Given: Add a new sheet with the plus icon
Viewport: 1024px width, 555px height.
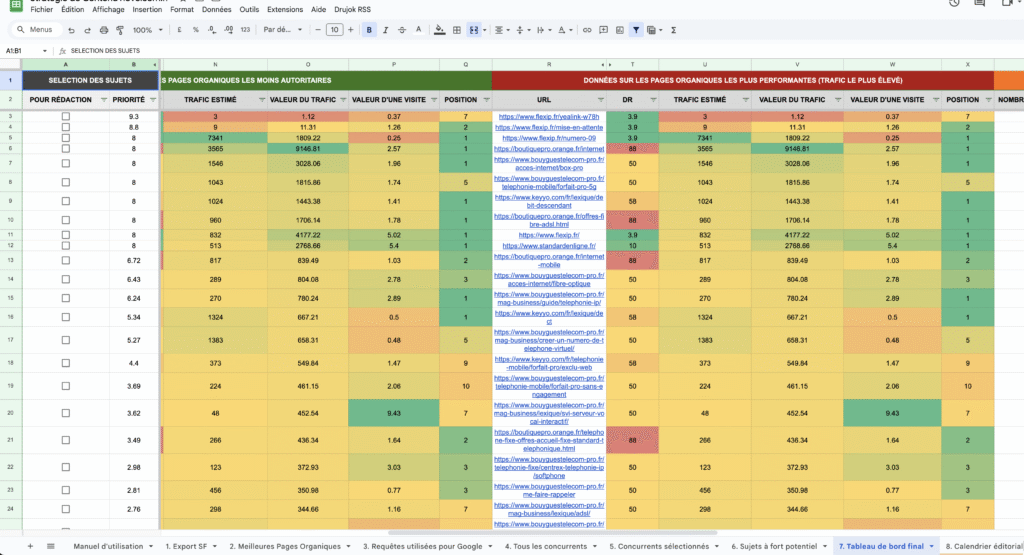Looking at the screenshot, I should click(30, 546).
